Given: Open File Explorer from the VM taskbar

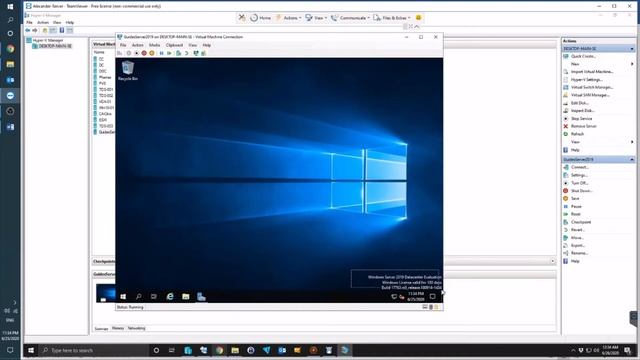Looking at the screenshot, I should click(x=186, y=296).
